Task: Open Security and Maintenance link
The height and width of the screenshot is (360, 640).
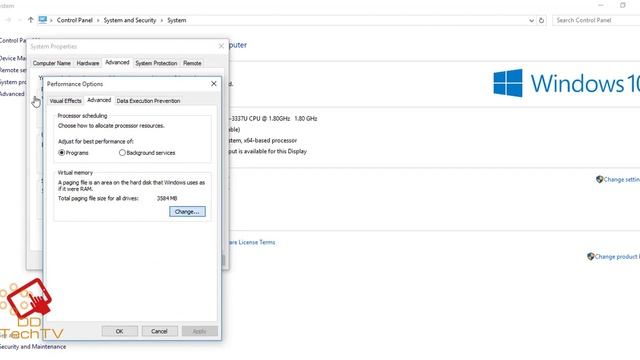Action: click(x=33, y=347)
